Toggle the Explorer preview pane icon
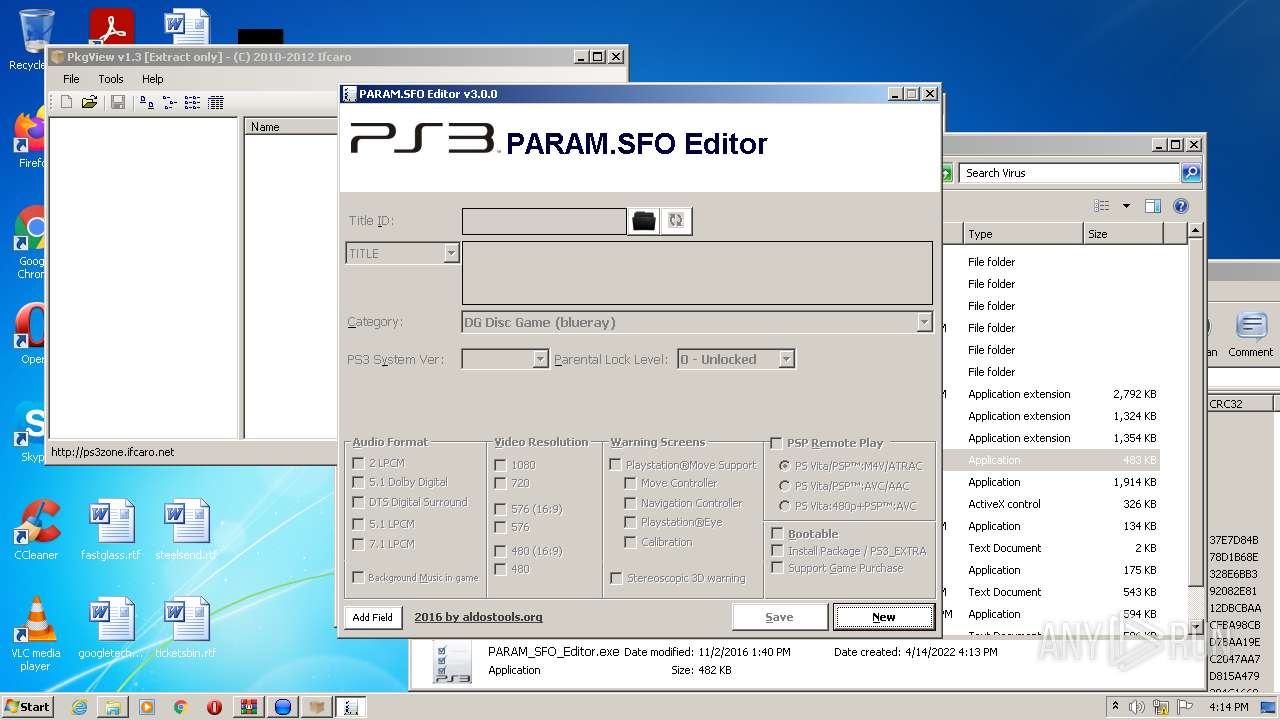1280x720 pixels. point(1152,206)
